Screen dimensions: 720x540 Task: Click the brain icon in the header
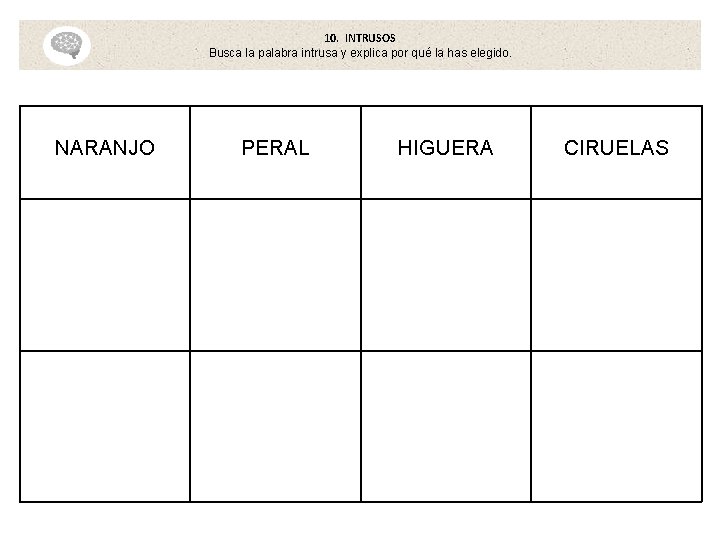coord(67,45)
